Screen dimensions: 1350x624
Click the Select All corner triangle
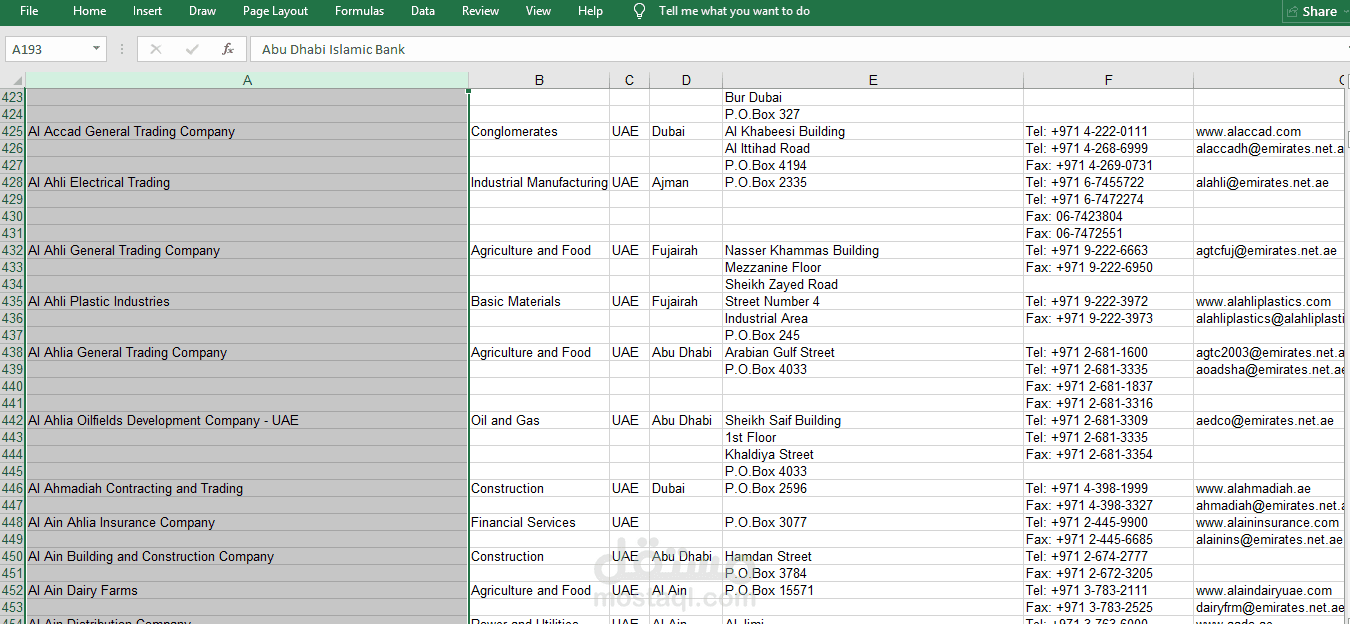pos(13,80)
